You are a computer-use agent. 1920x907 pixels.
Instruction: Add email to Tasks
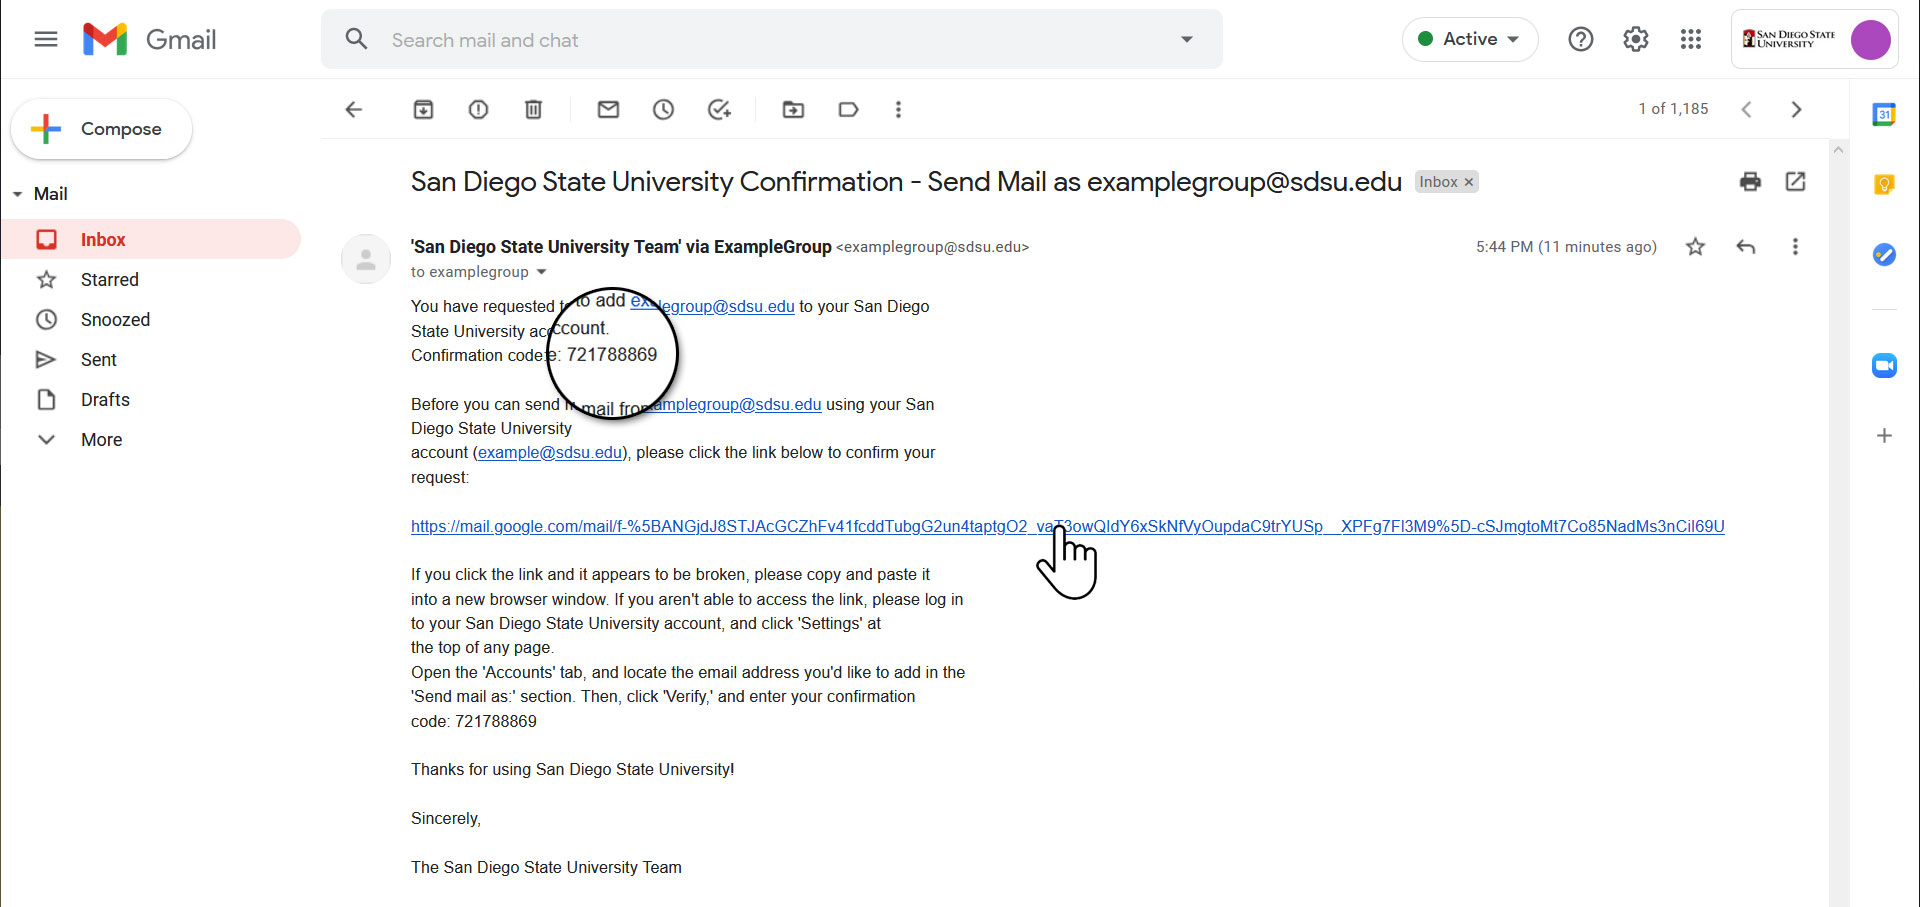(x=719, y=109)
